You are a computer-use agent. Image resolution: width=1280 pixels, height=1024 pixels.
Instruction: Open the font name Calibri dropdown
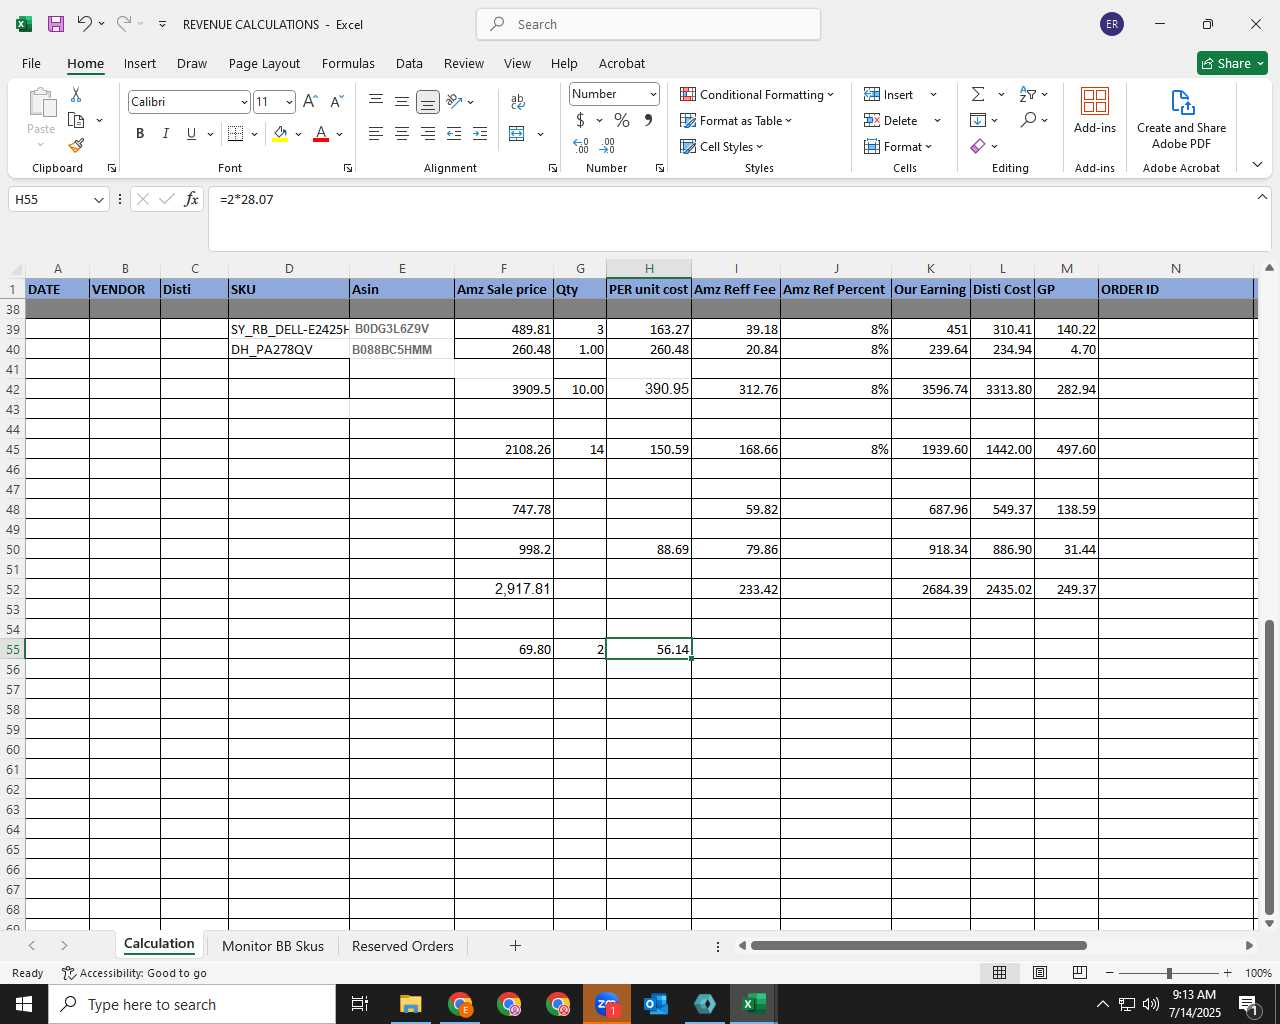[243, 102]
